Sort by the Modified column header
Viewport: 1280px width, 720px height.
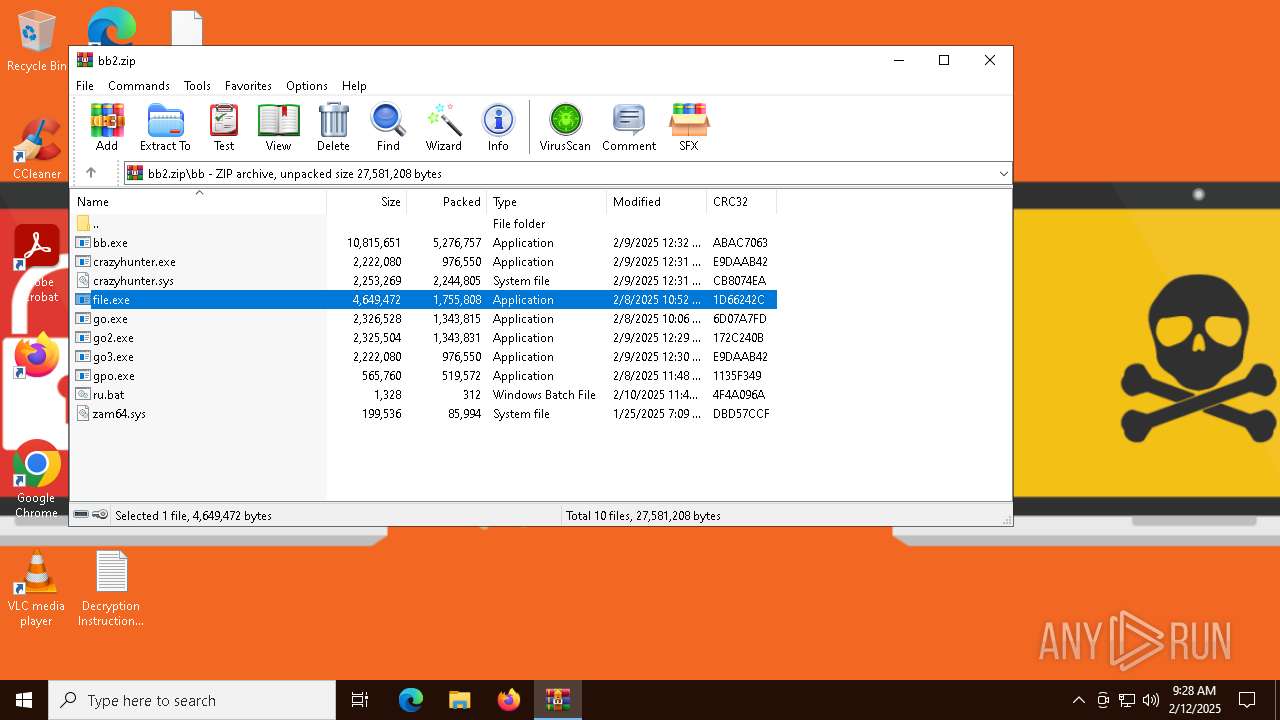[x=657, y=202]
